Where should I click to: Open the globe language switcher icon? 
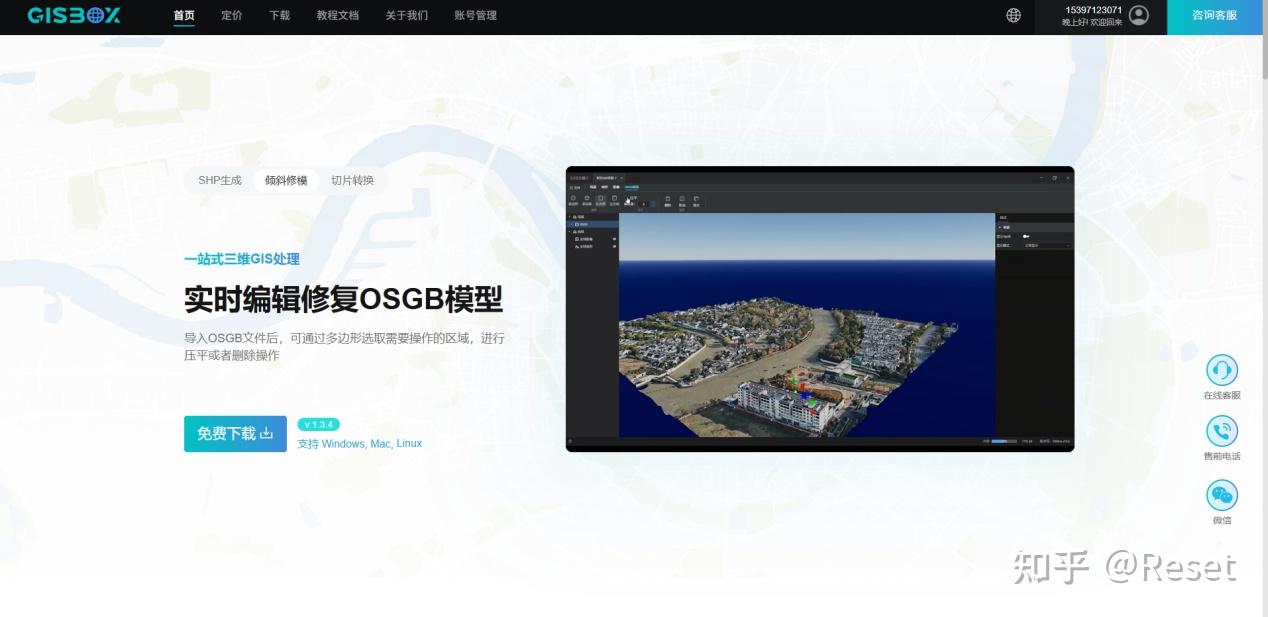click(x=1013, y=16)
